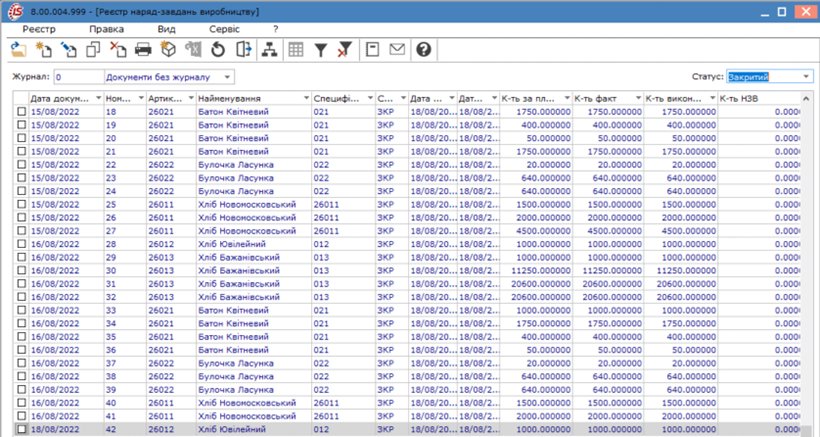The image size is (820, 437).
Task: Click the refresh circular arrow icon
Action: pyautogui.click(x=218, y=50)
